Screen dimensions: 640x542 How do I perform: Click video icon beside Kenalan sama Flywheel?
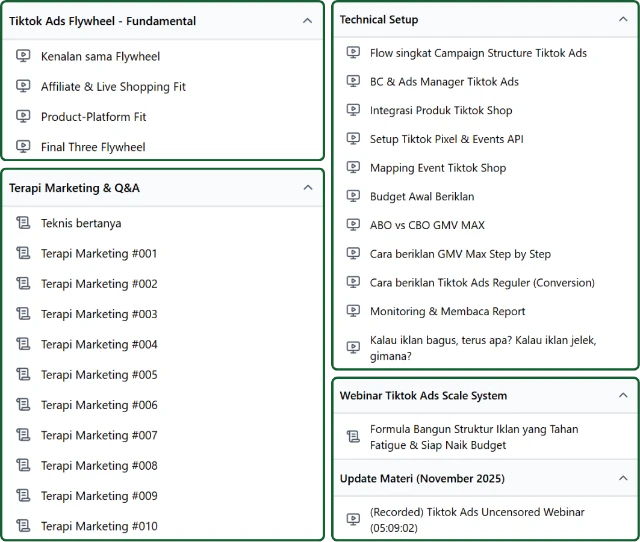pos(23,56)
